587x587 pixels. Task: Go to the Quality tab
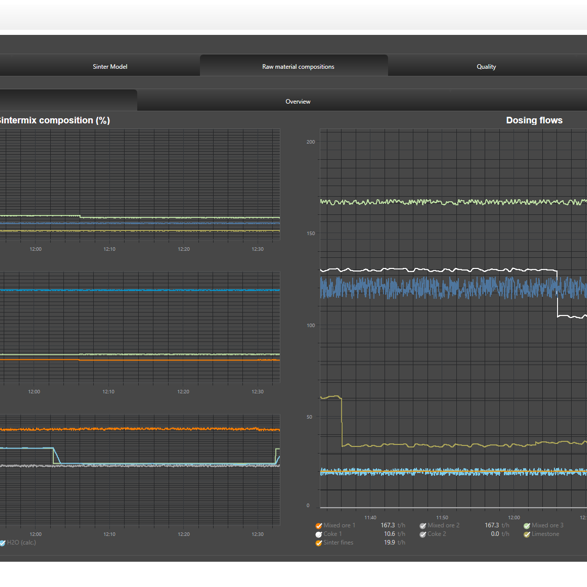(487, 66)
